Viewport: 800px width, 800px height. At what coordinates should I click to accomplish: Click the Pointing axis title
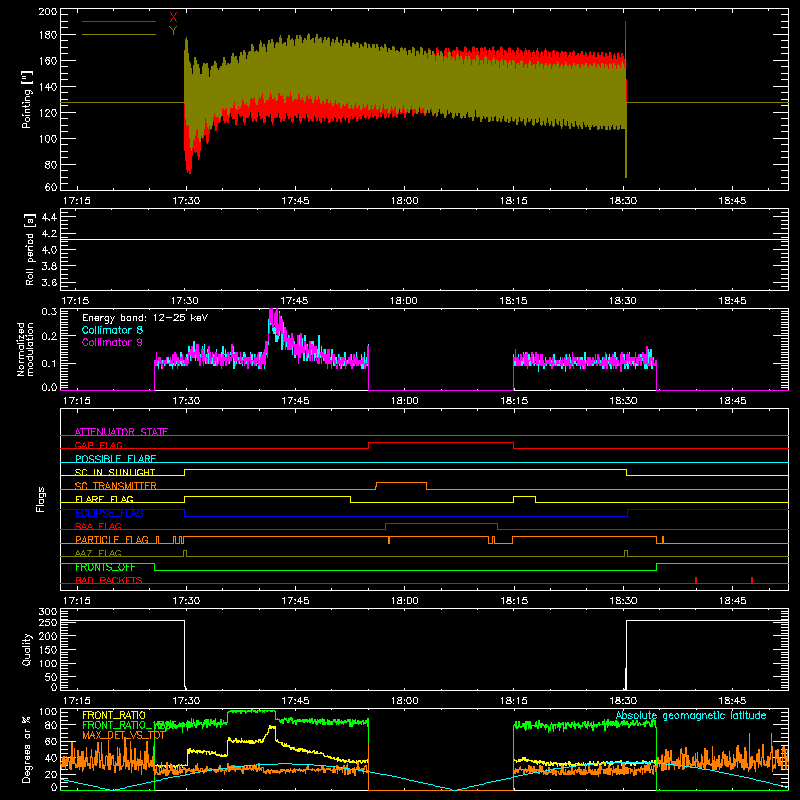[x=27, y=101]
